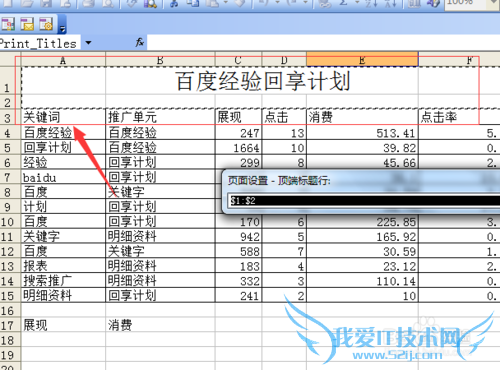Select column D header

coord(284,60)
